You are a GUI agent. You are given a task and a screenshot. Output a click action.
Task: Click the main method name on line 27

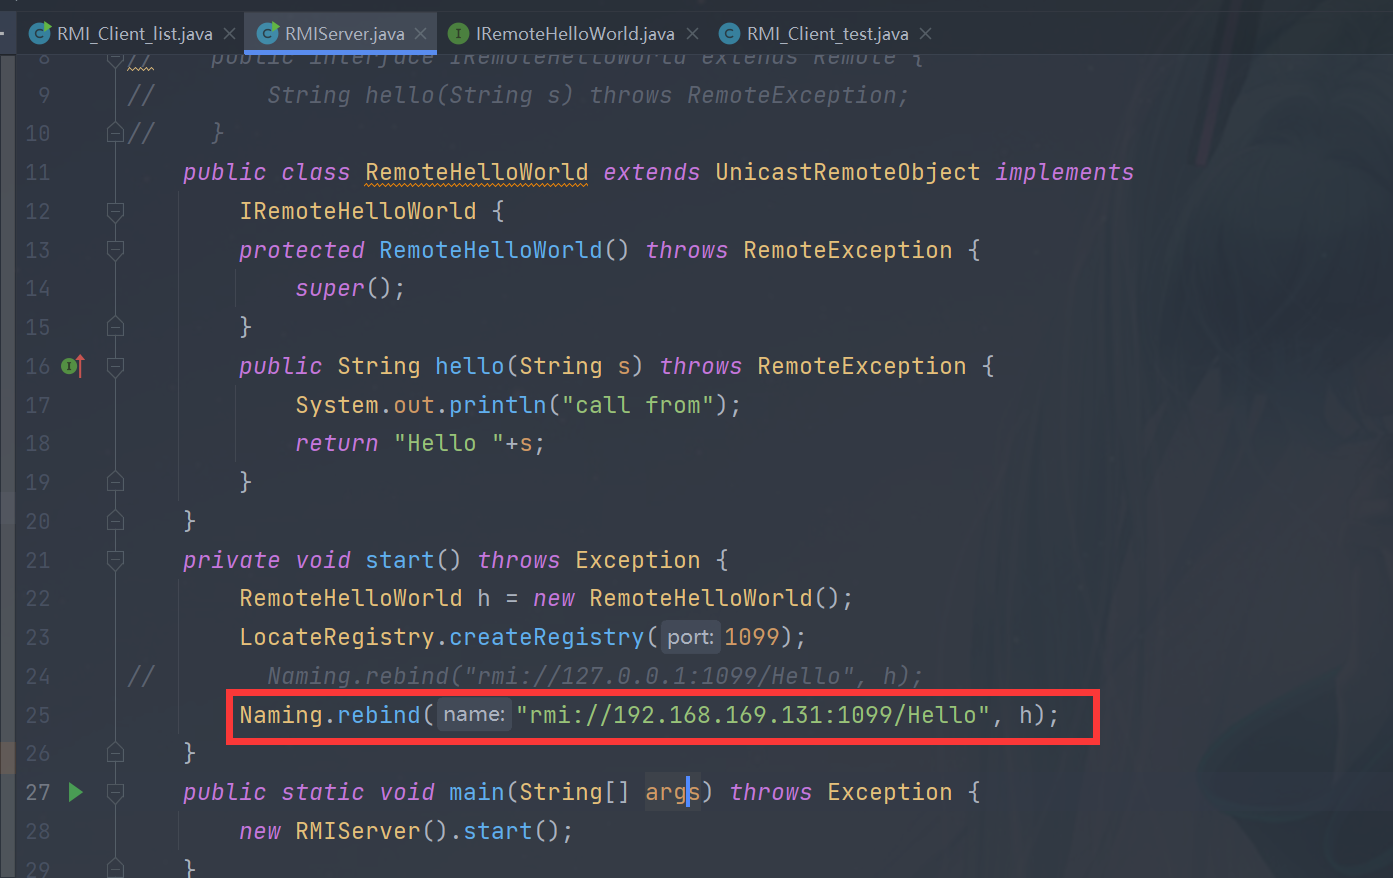click(477, 792)
